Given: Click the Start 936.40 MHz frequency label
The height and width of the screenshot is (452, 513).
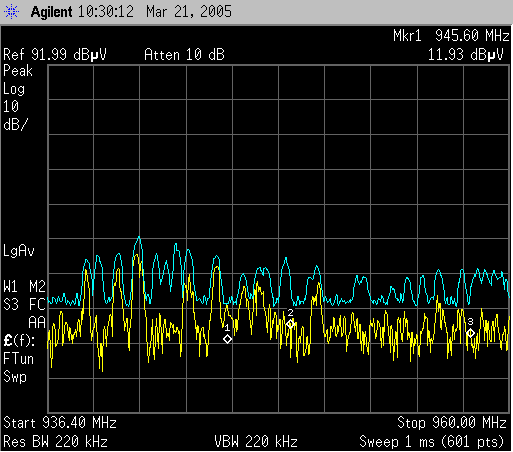Looking at the screenshot, I should pos(60,423).
